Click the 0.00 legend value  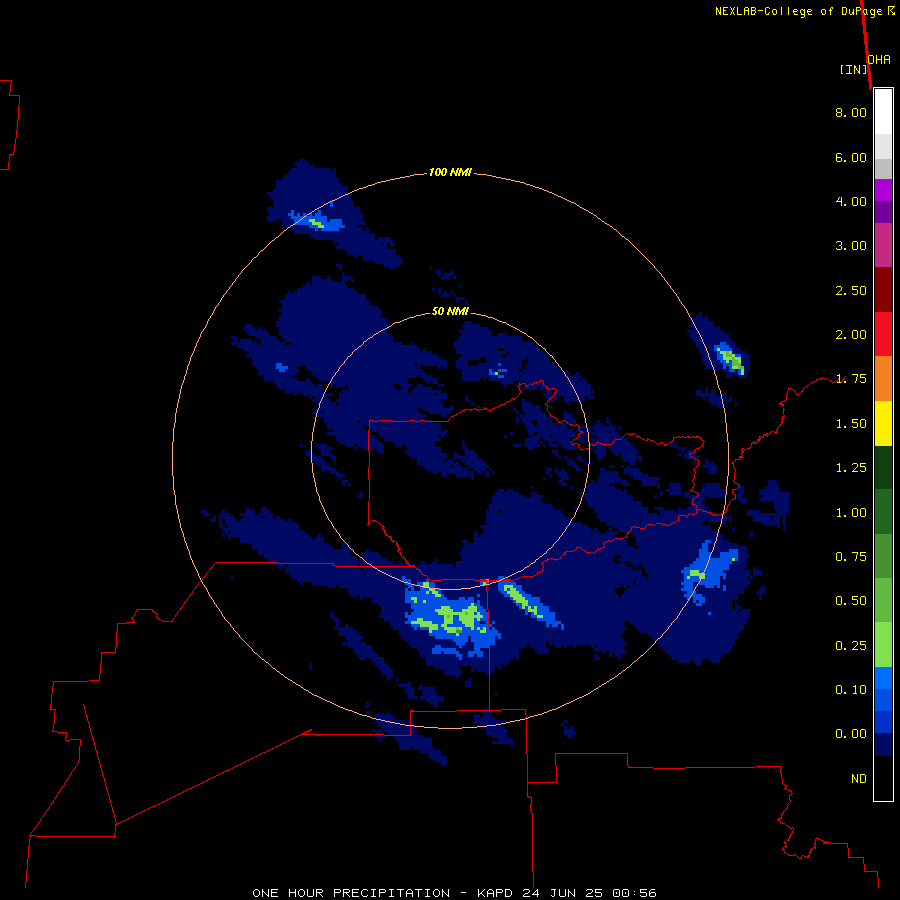pyautogui.click(x=851, y=734)
